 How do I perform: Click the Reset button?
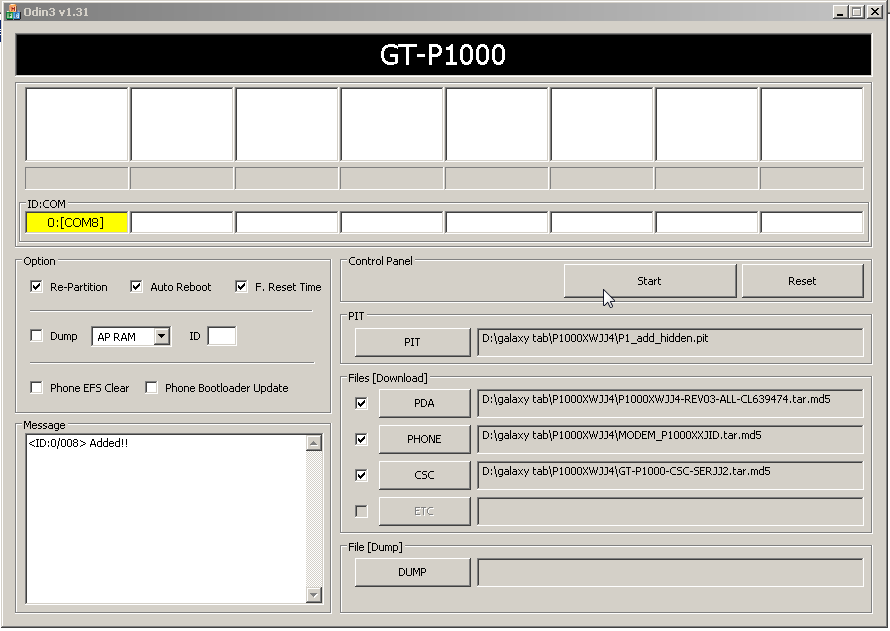[803, 281]
